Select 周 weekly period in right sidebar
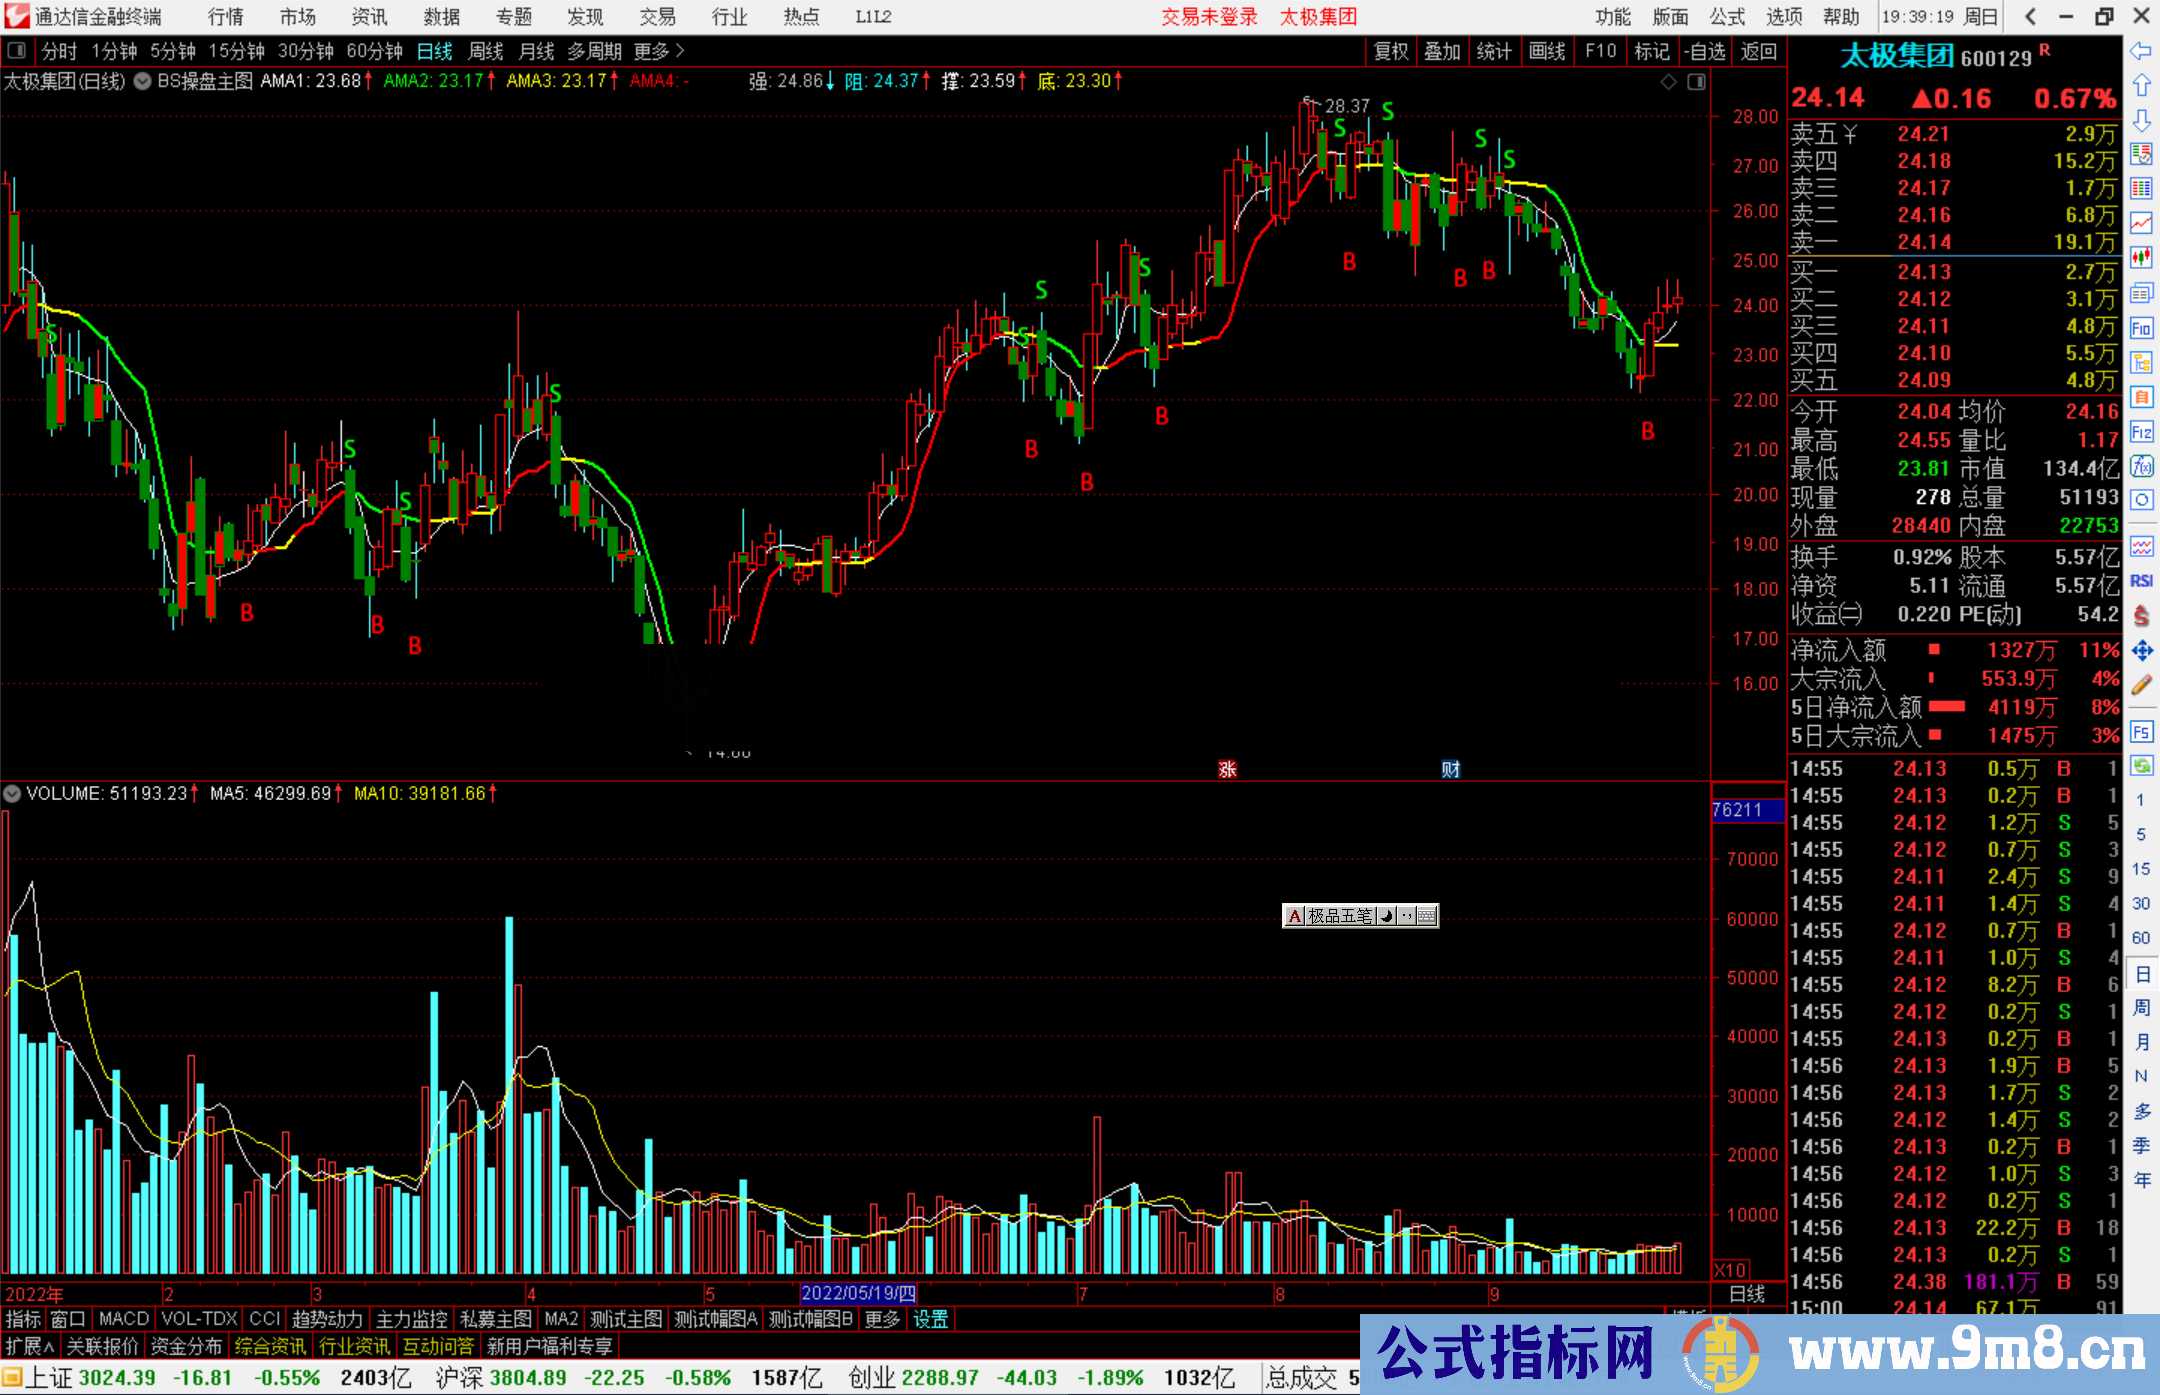The image size is (2160, 1395). coord(2141,1007)
